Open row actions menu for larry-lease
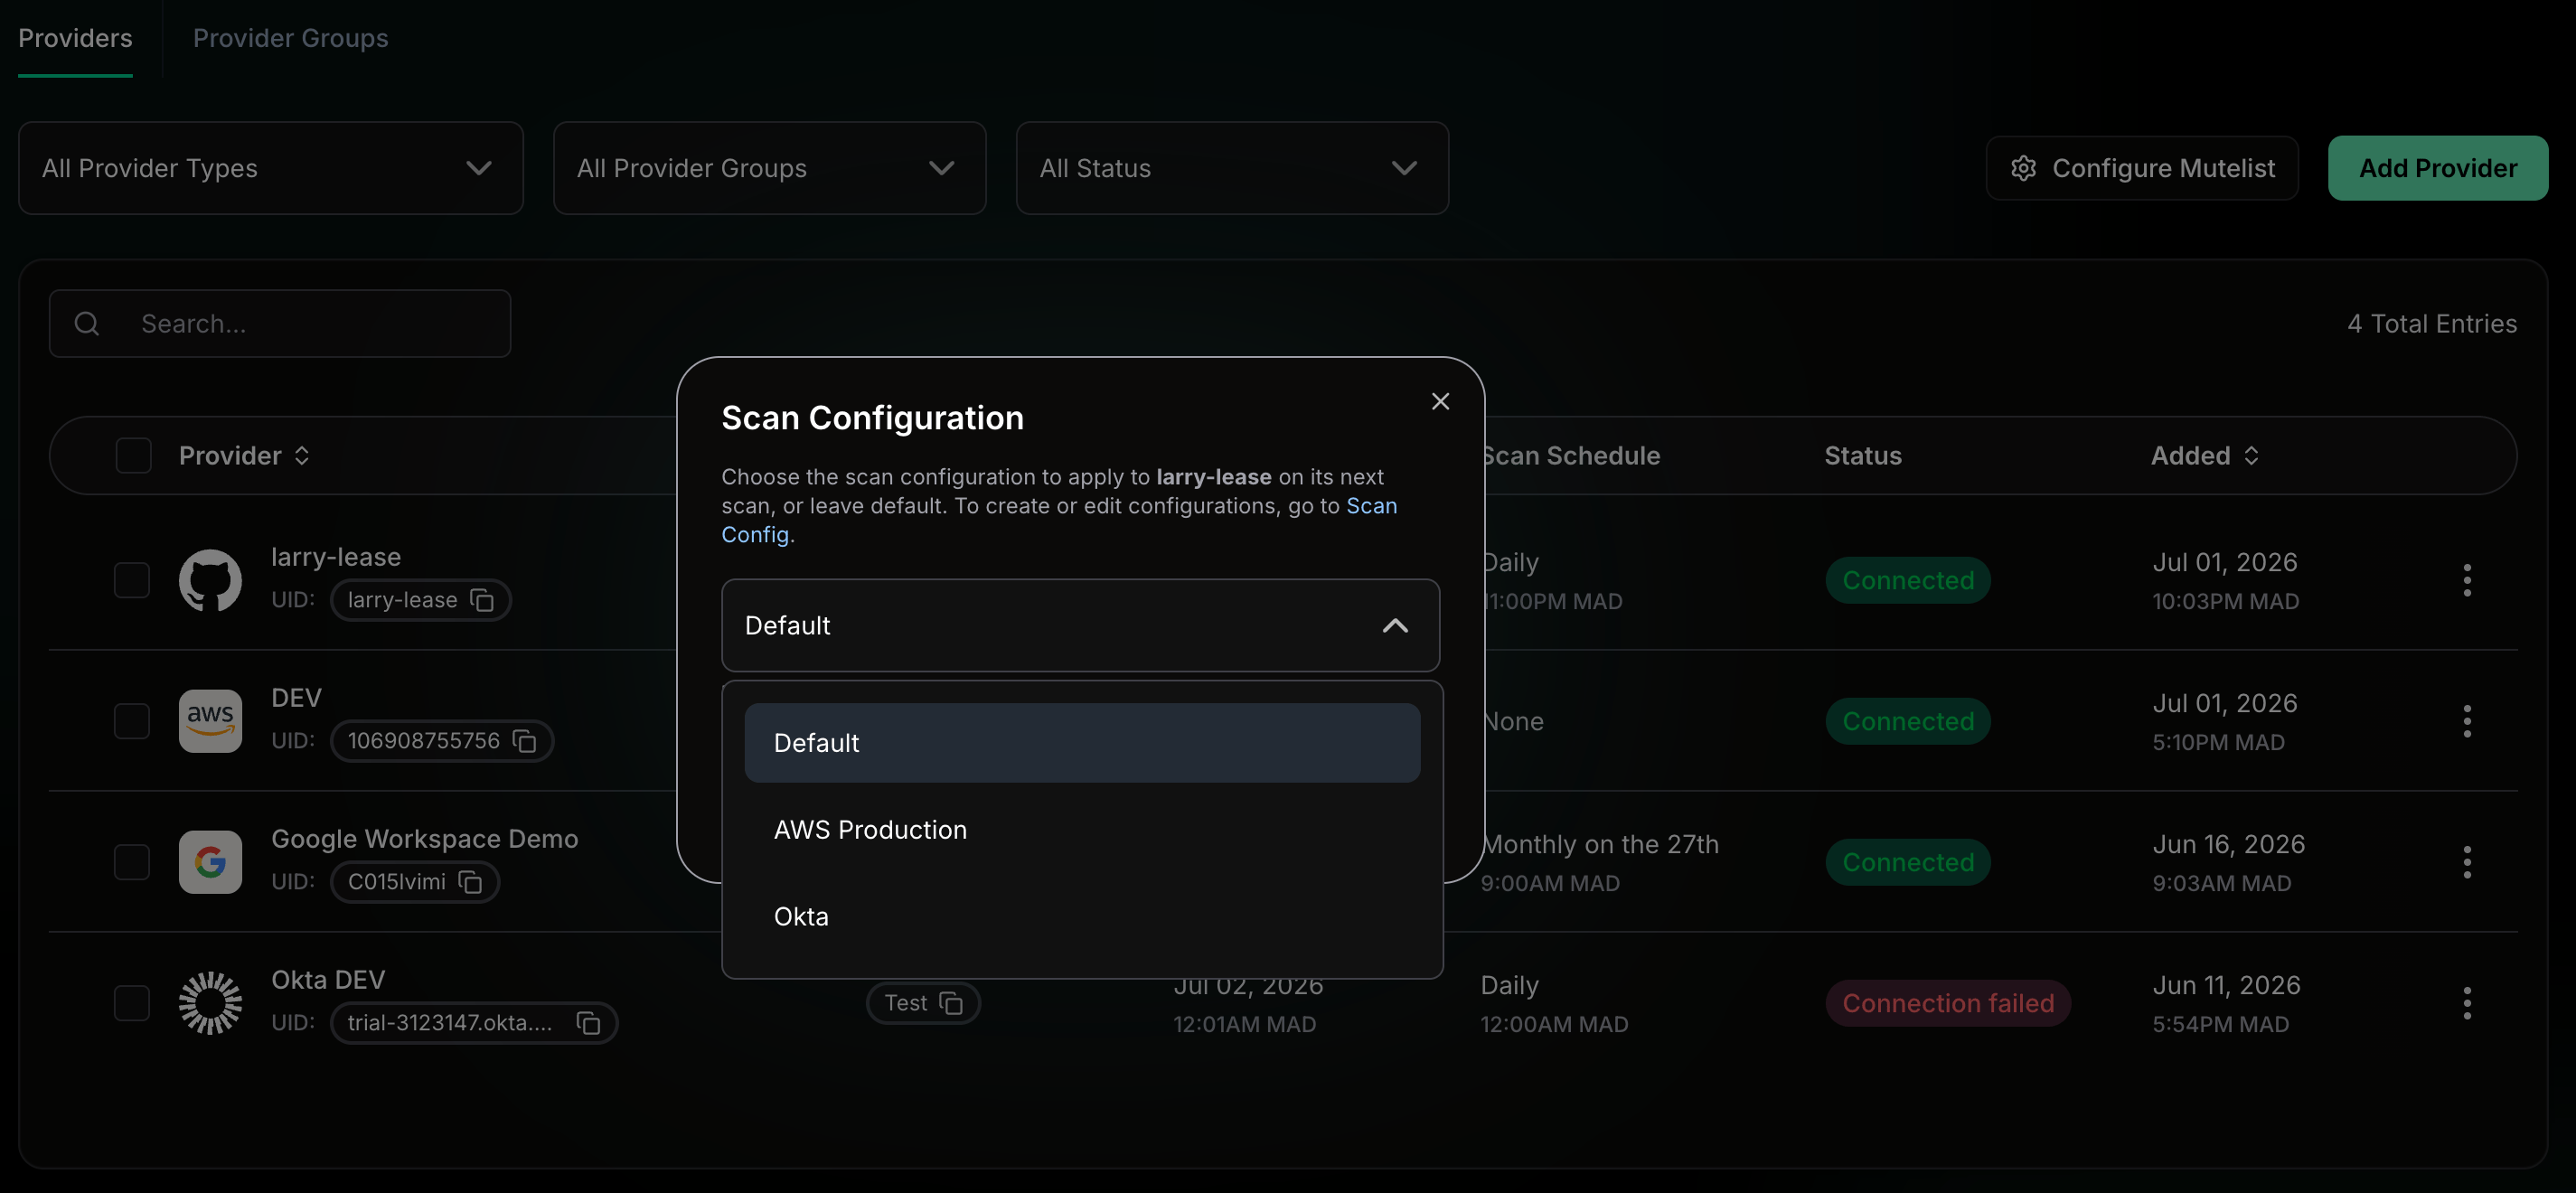The image size is (2576, 1193). point(2467,580)
